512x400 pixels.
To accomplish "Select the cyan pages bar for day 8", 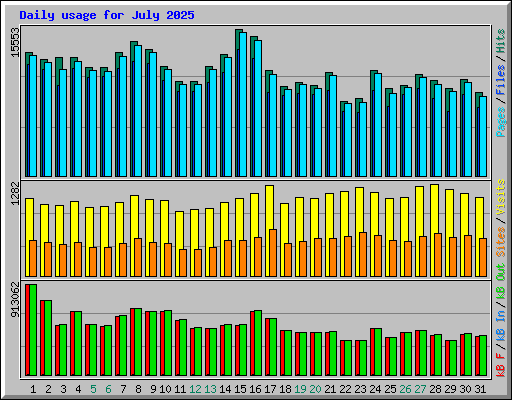I will [x=138, y=111].
